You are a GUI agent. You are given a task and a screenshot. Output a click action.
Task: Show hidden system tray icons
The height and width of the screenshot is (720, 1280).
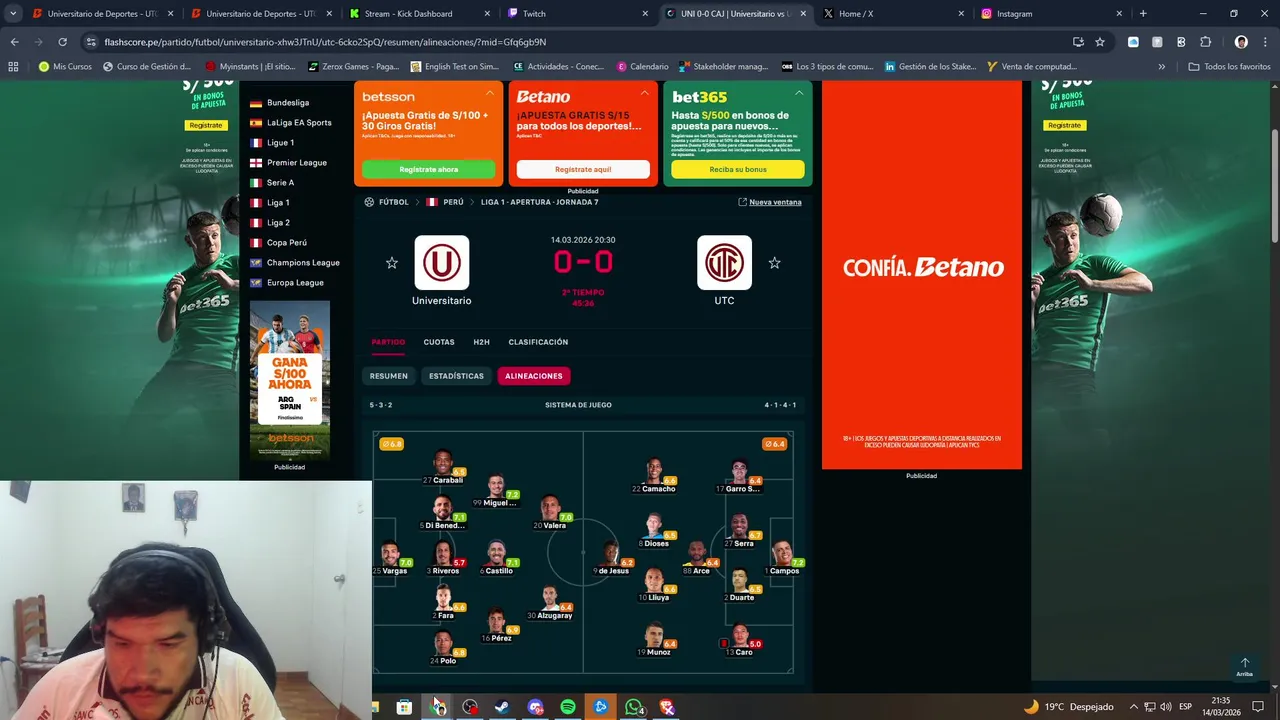pyautogui.click(x=1133, y=707)
